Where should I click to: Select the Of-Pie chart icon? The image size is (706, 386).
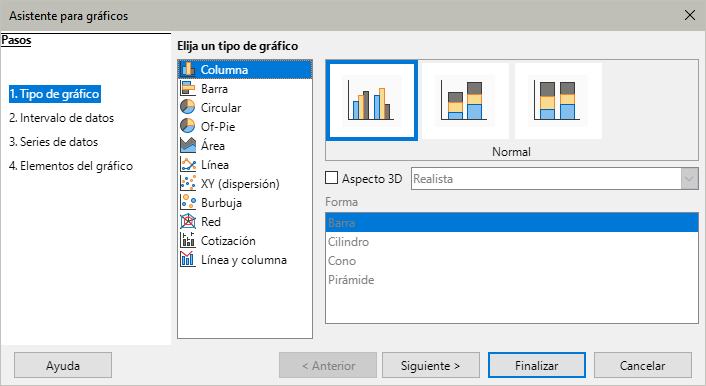(x=188, y=126)
